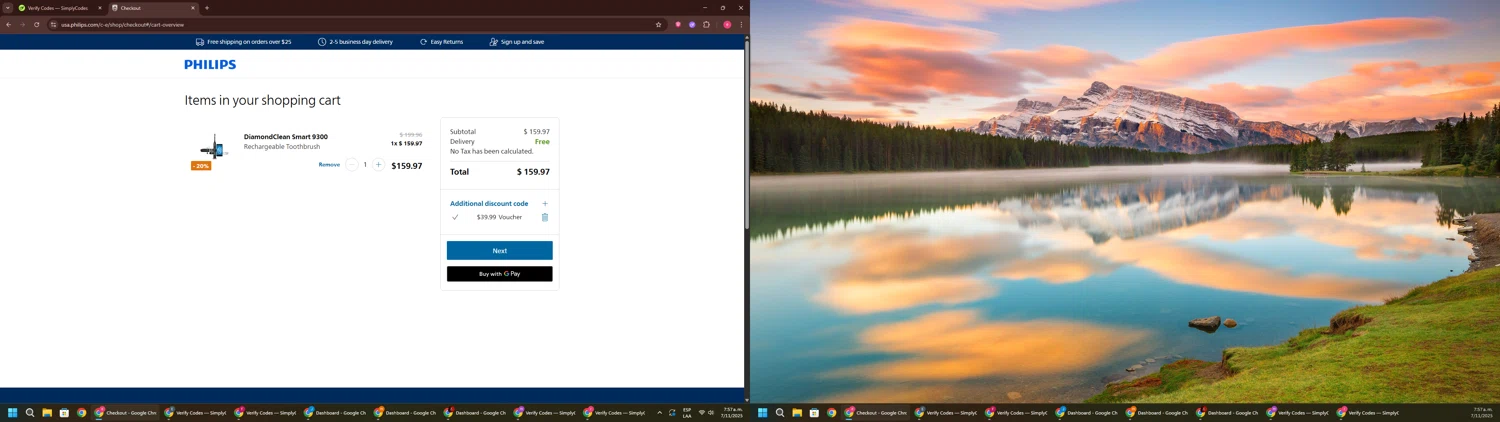1500x422 pixels.
Task: Go forward in browser history
Action: coord(22,24)
